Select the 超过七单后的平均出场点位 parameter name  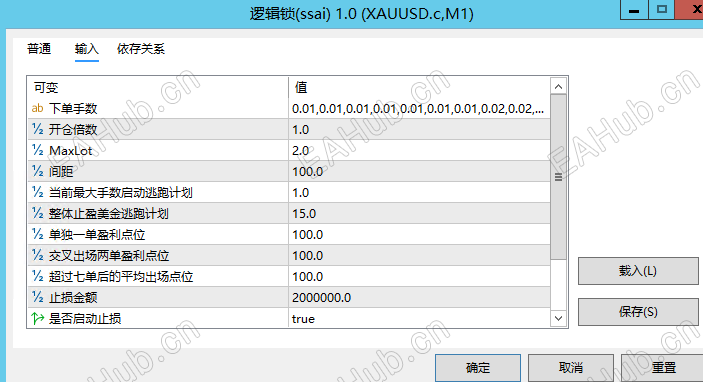tap(121, 277)
